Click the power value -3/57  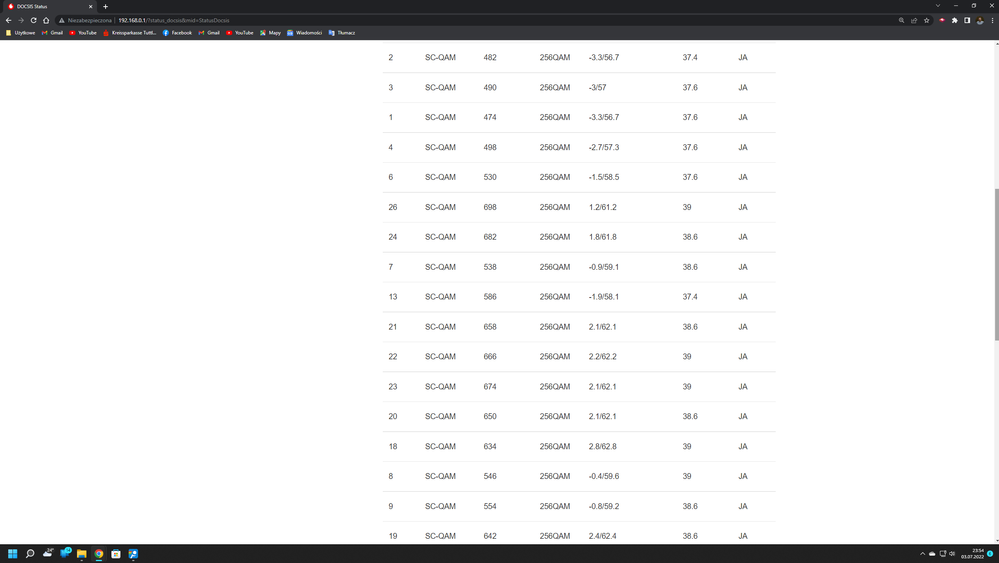[598, 87]
